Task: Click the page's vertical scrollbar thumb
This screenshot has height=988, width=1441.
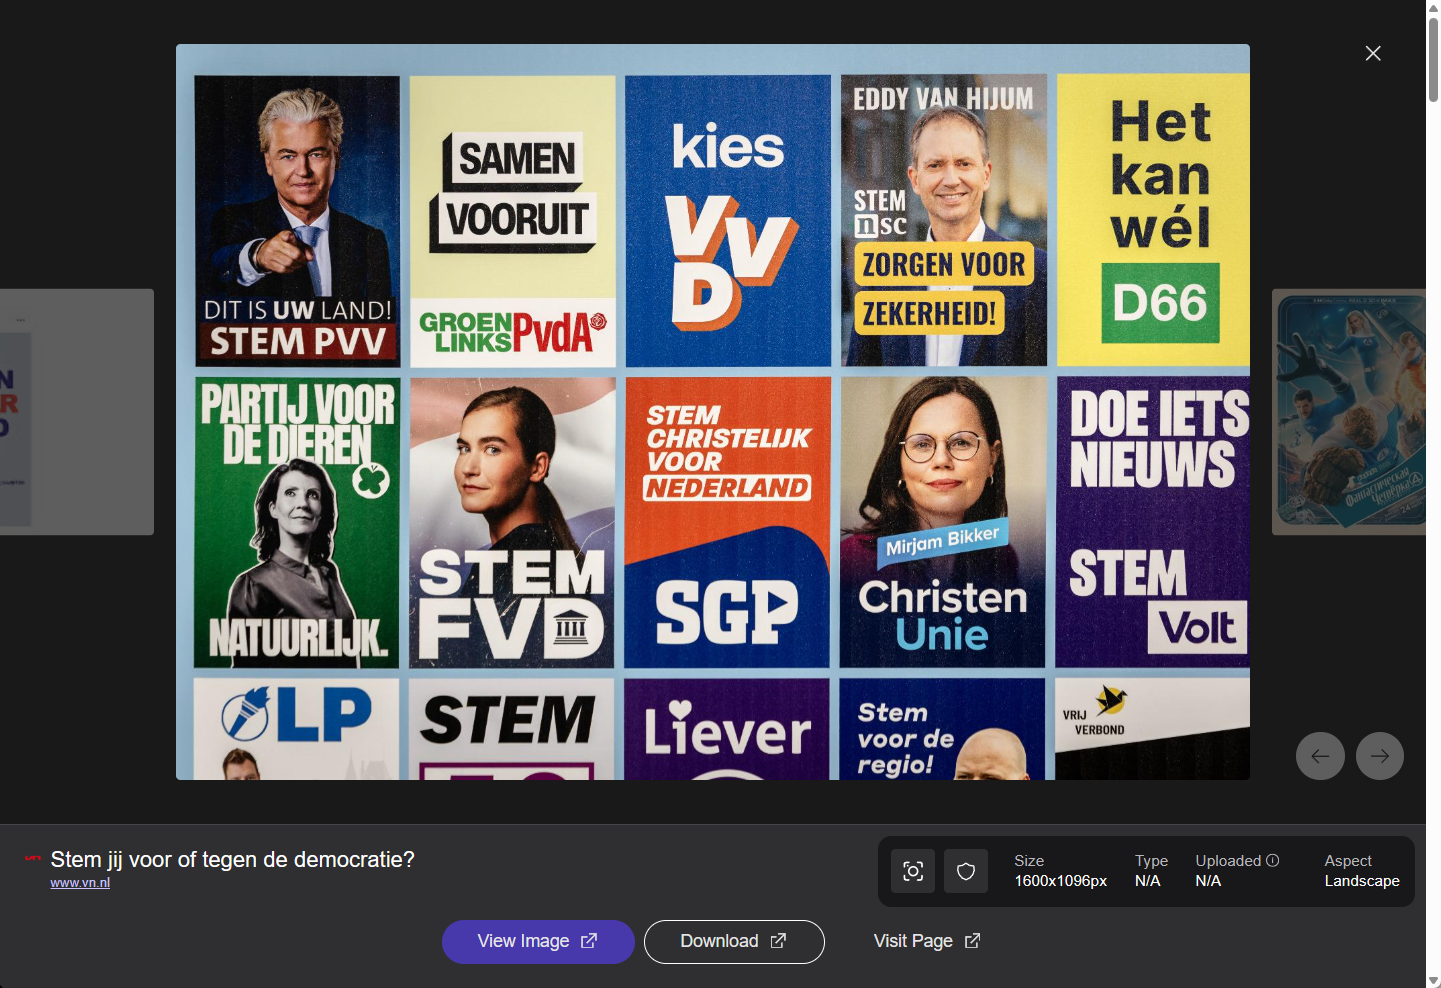Action: (1433, 60)
